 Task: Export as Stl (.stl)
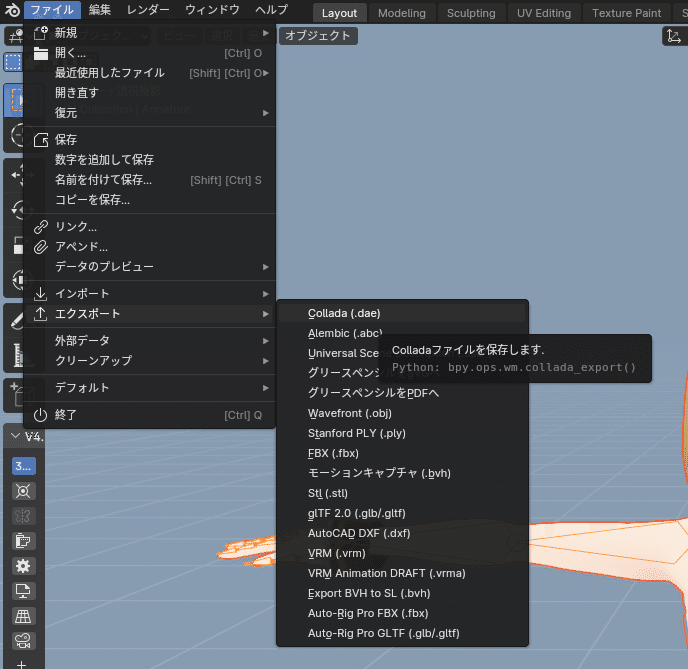[402, 494]
